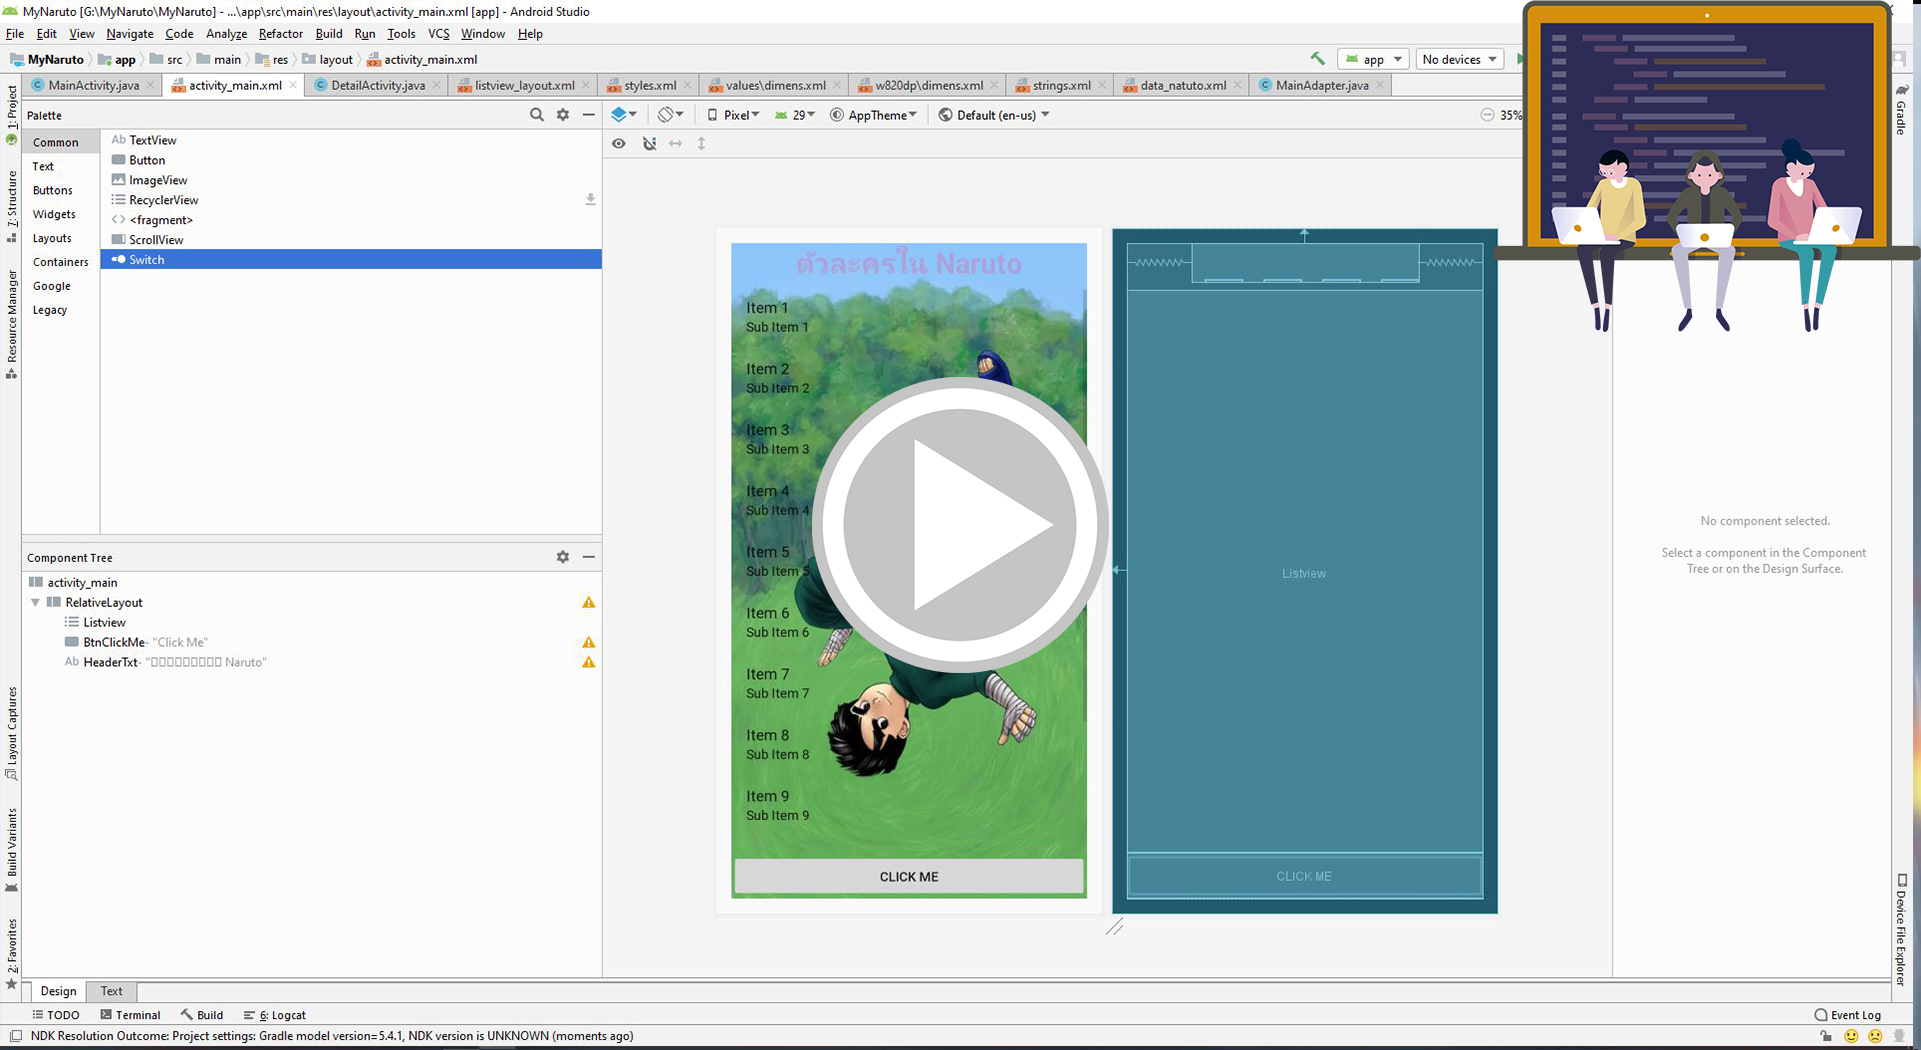Click the CLICK ME button in design preview

(909, 876)
